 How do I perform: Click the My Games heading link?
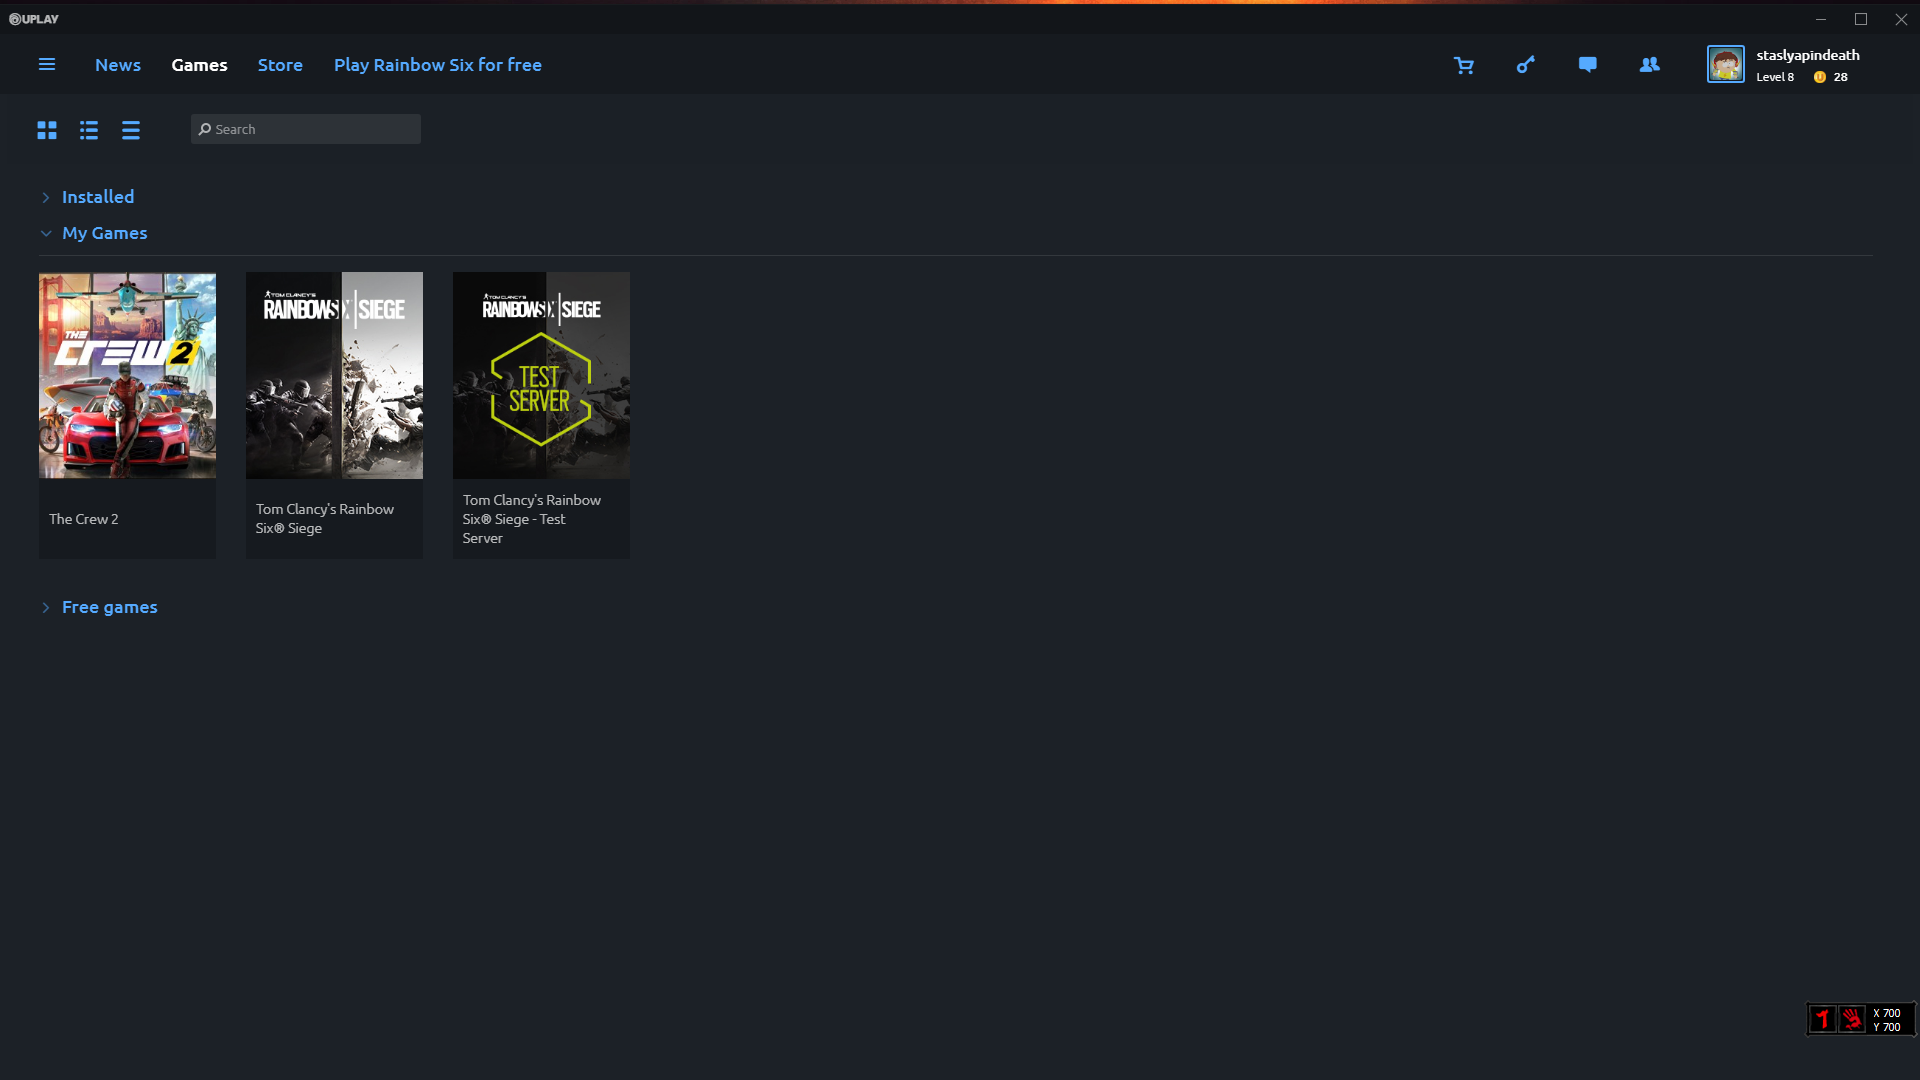point(105,233)
